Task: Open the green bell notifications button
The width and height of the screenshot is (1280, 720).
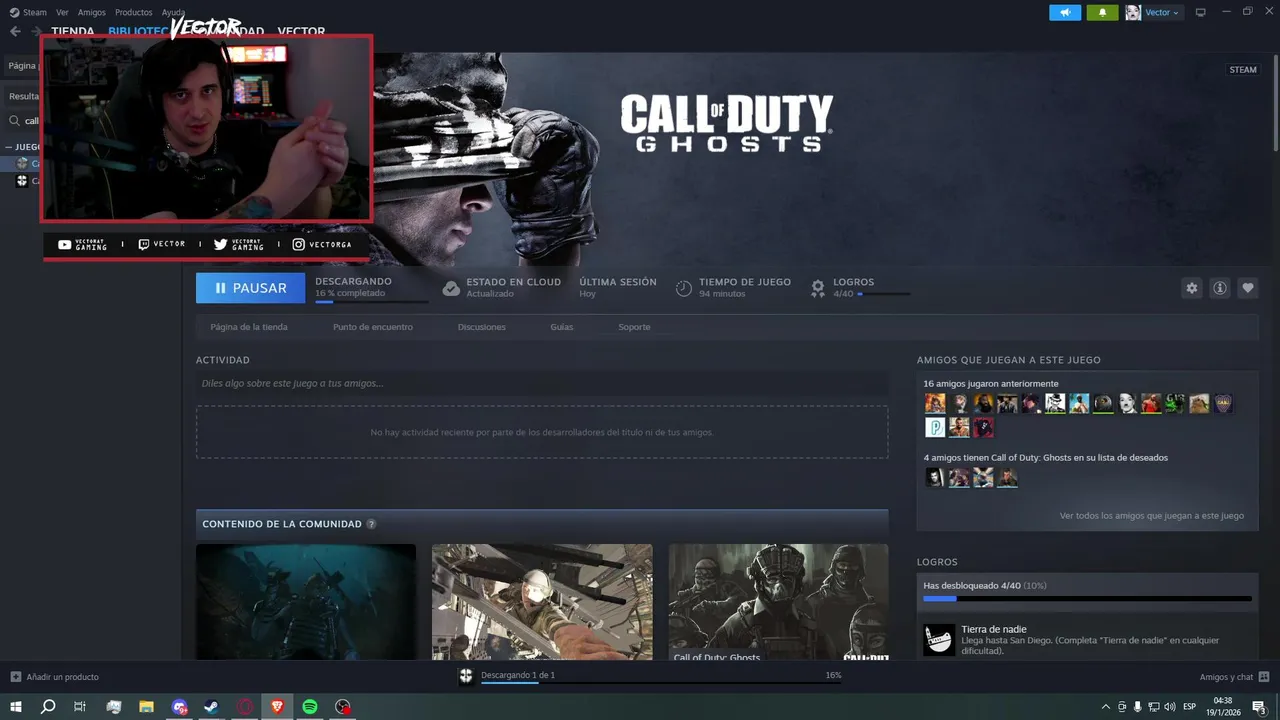Action: (1102, 12)
